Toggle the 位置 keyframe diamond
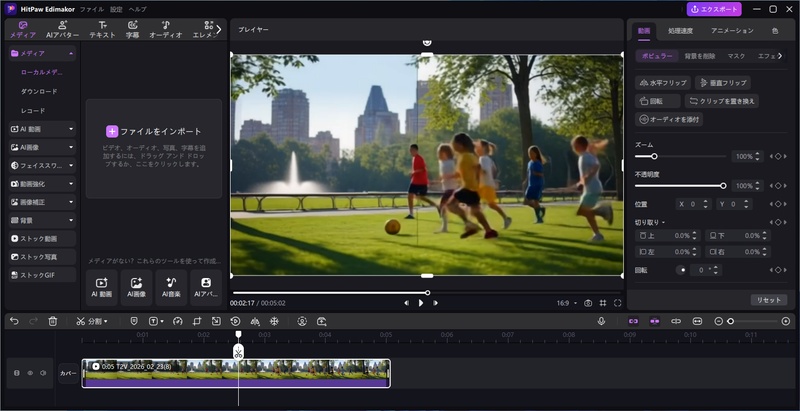 coord(778,204)
